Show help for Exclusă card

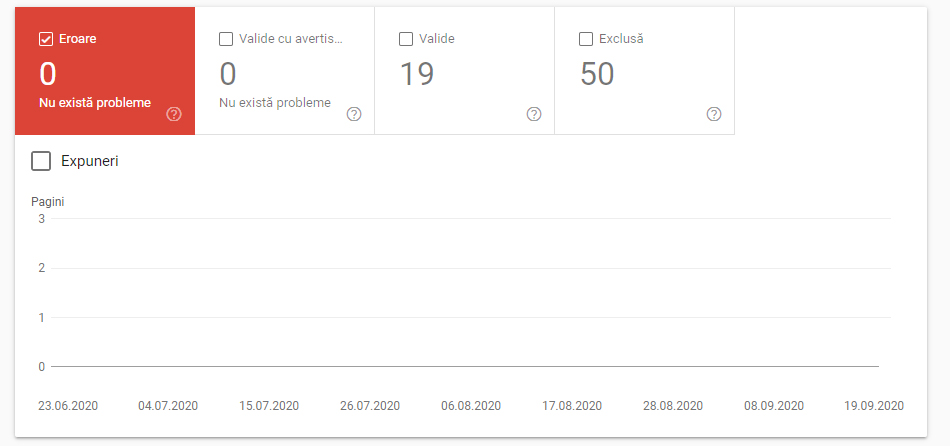coord(714,114)
